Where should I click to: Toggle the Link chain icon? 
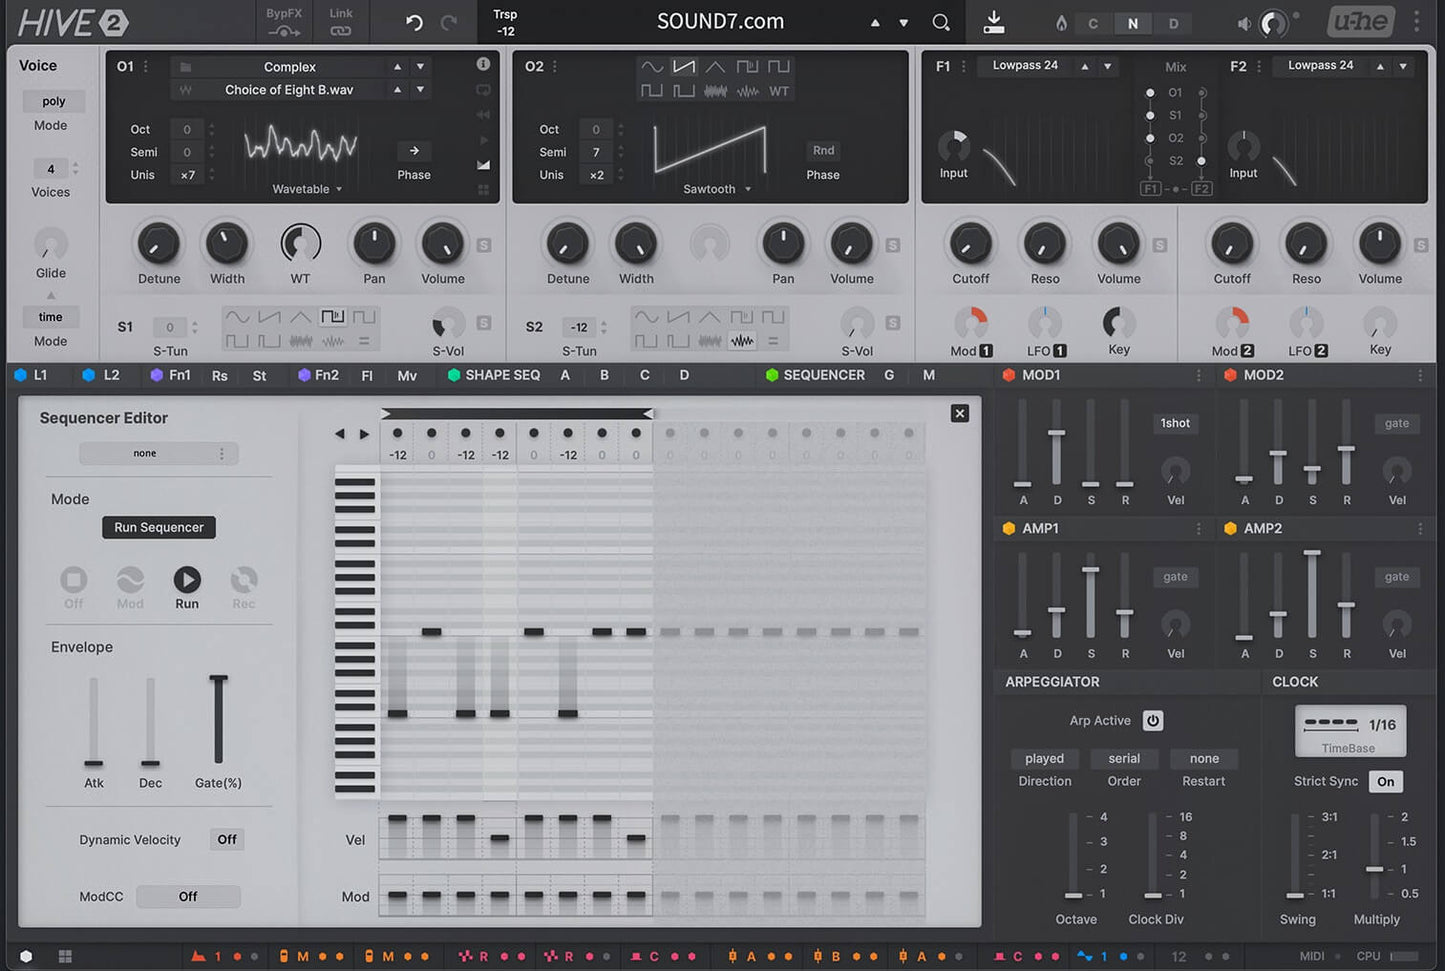click(341, 31)
